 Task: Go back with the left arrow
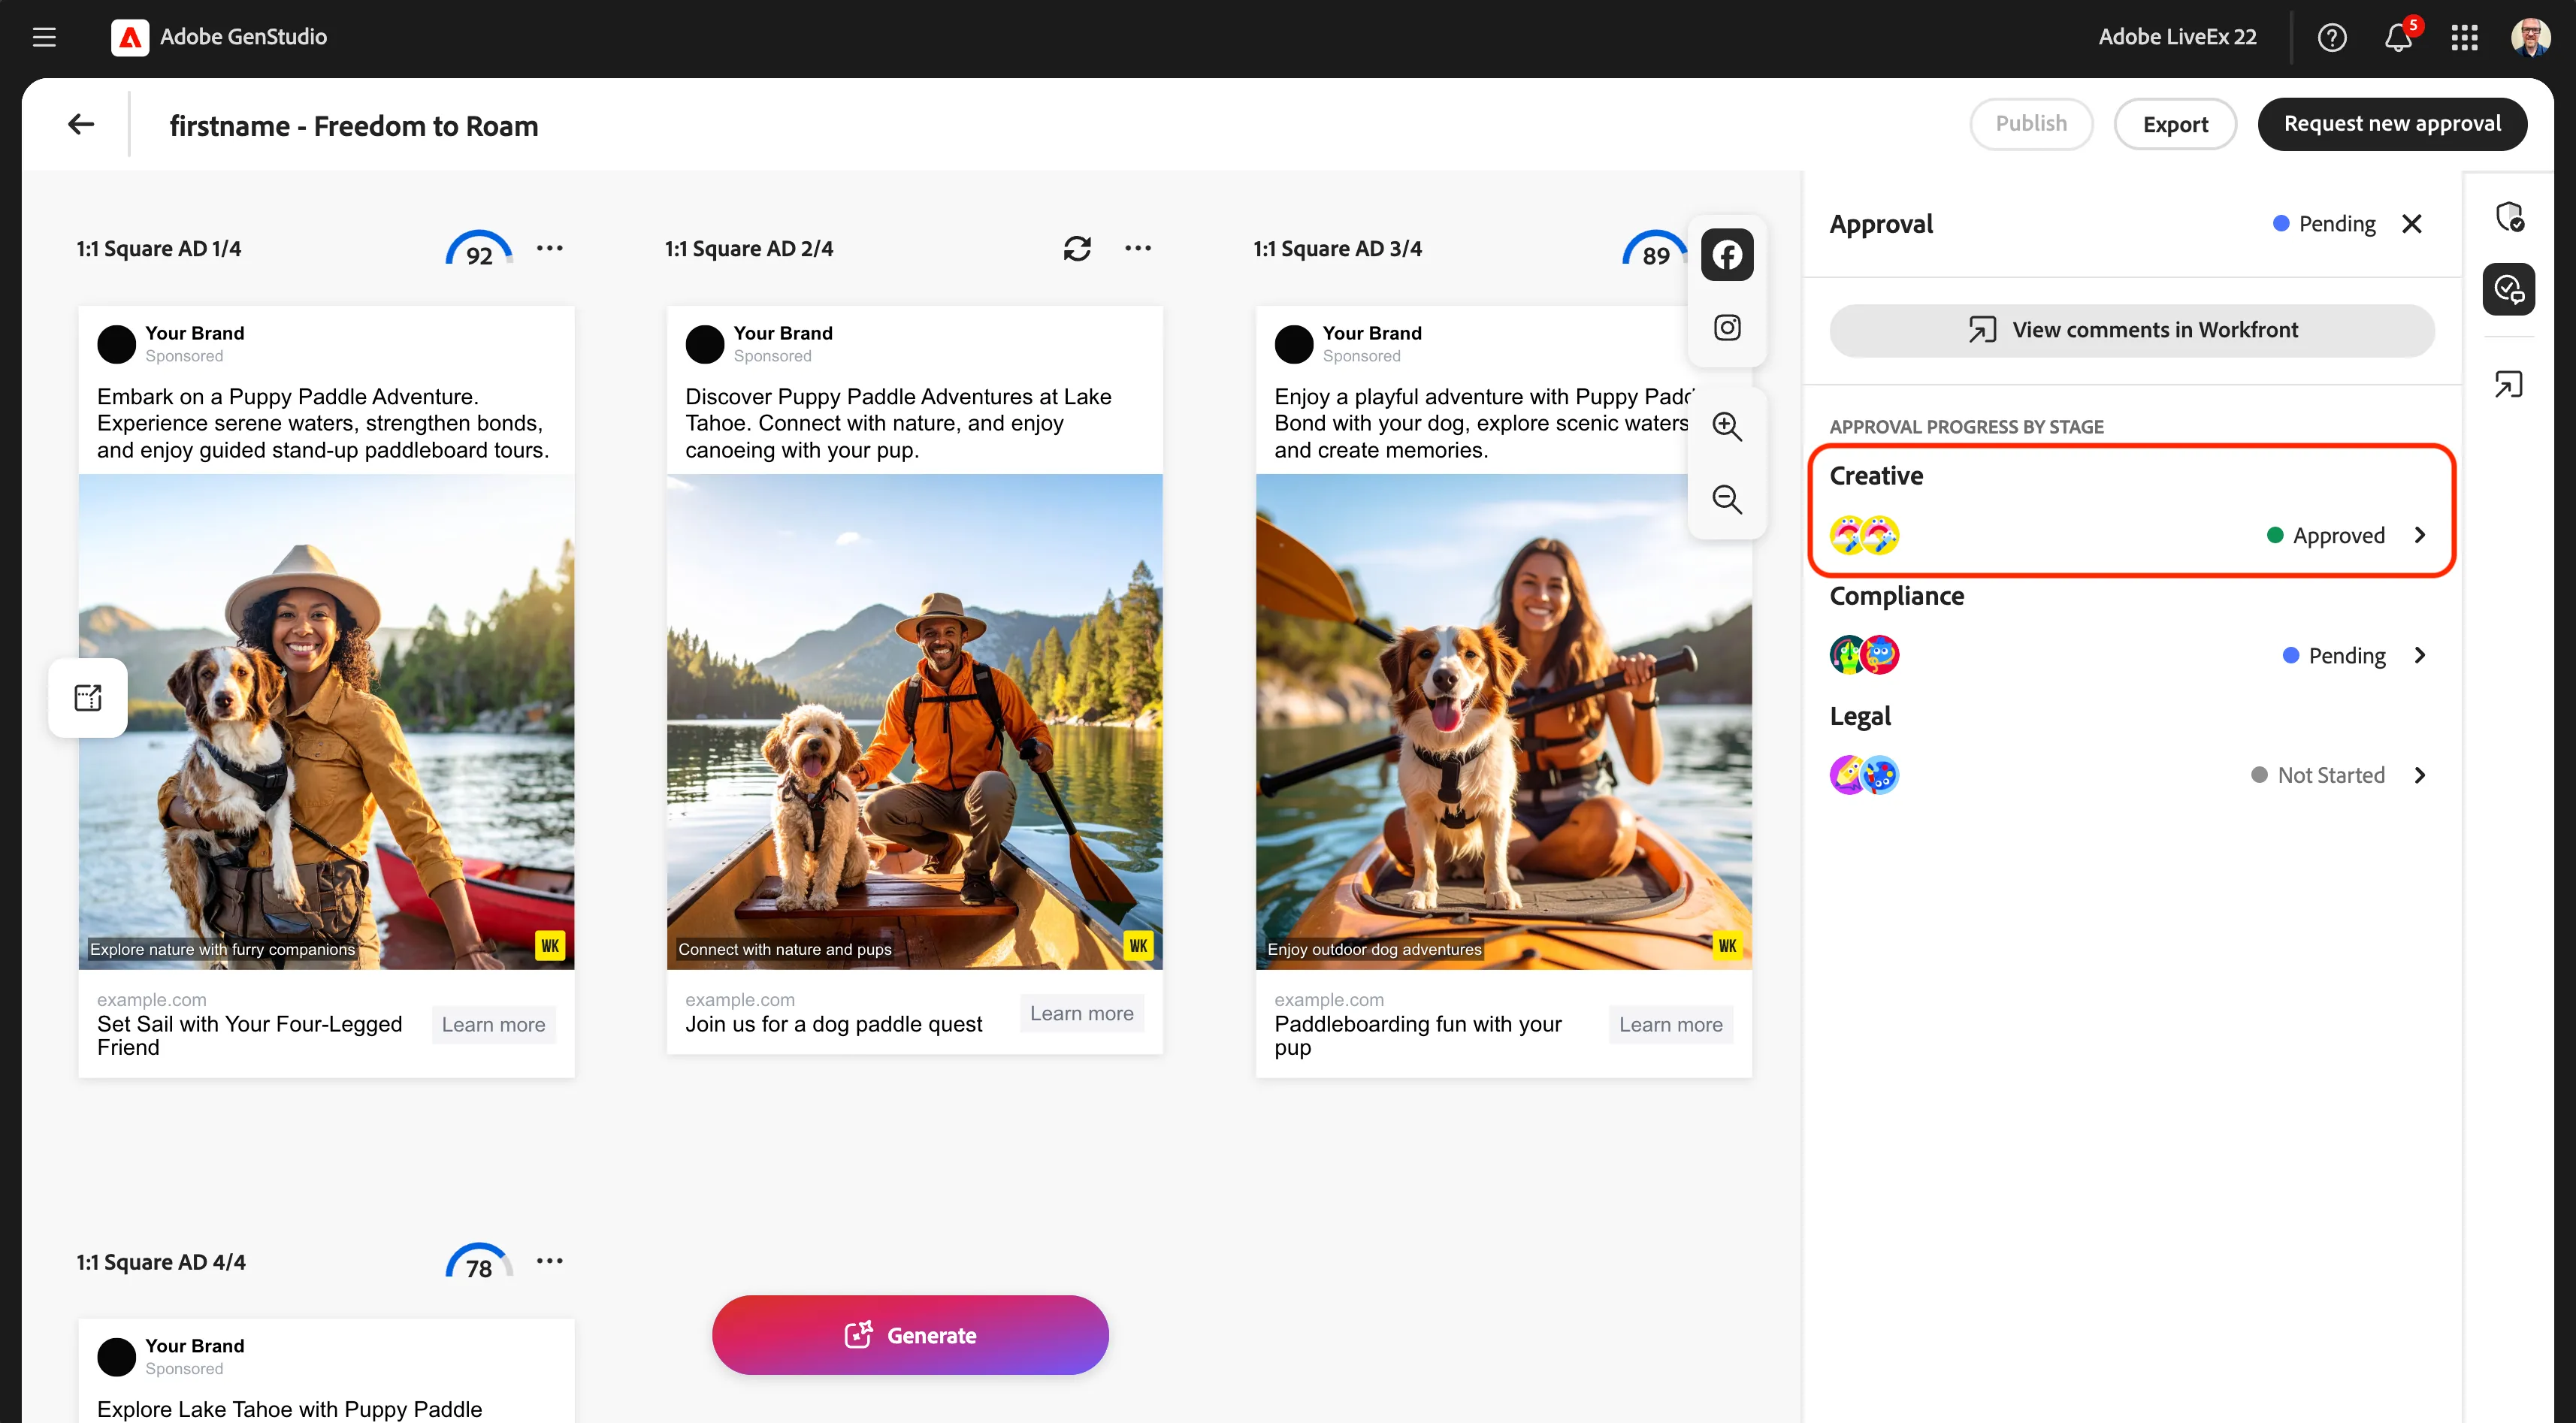coord(81,124)
